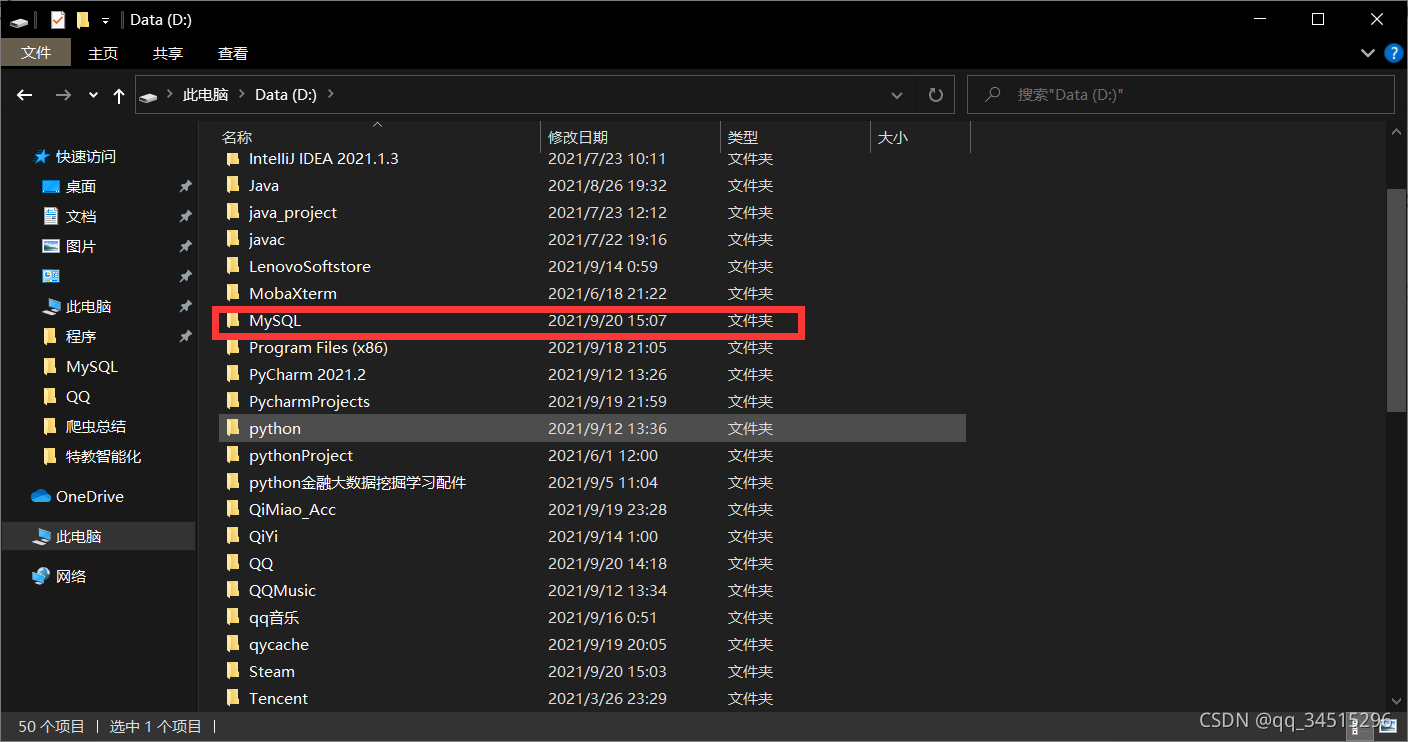This screenshot has width=1408, height=742.
Task: Open 桌面 in the quick access list
Action: (80, 187)
